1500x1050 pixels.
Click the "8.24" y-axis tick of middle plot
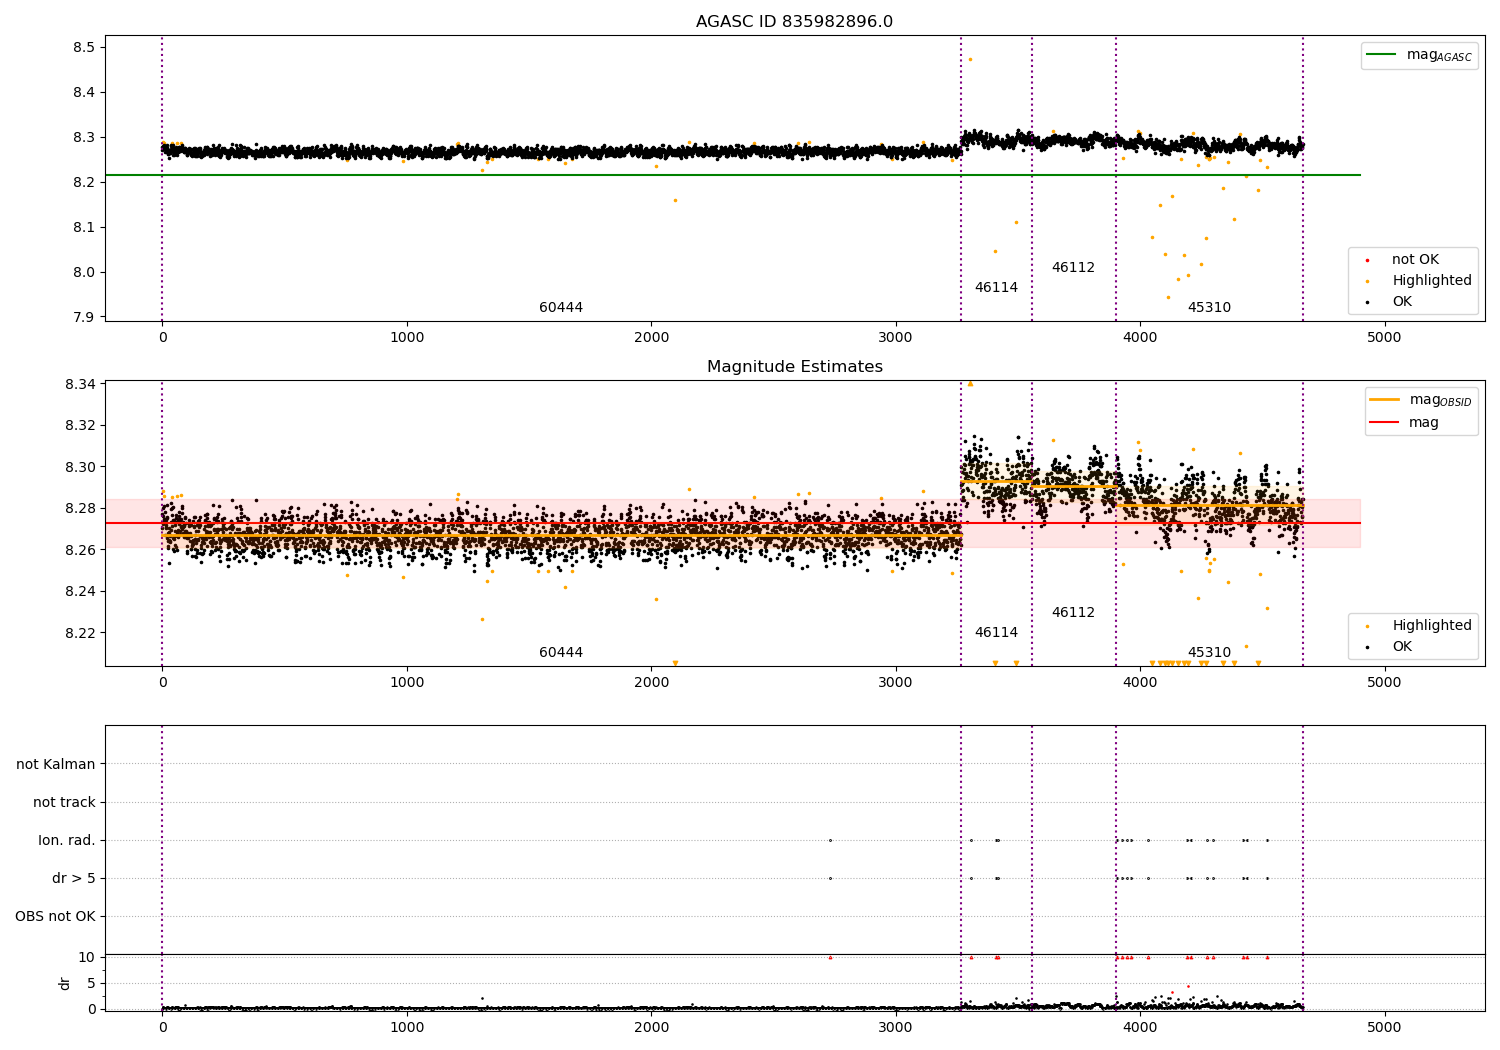80,591
